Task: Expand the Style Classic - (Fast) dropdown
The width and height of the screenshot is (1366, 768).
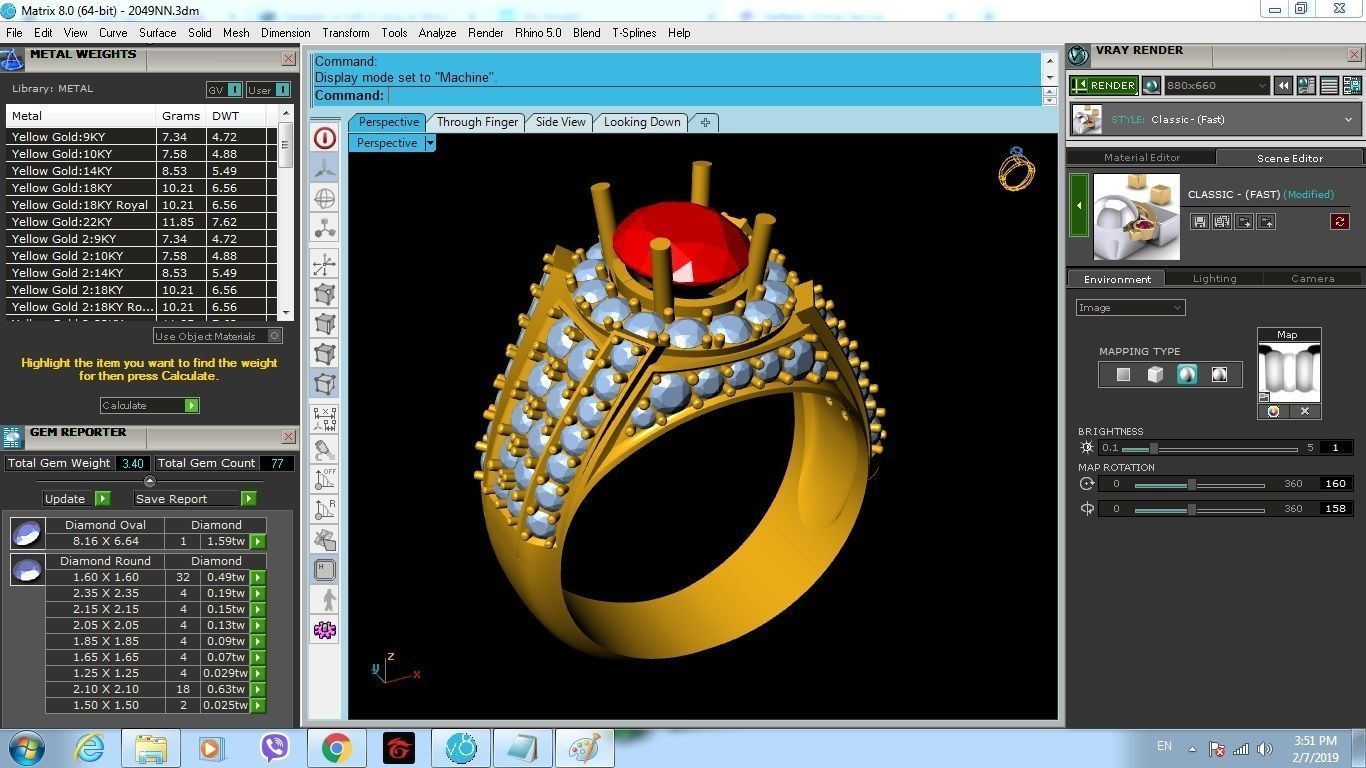Action: tap(1348, 120)
